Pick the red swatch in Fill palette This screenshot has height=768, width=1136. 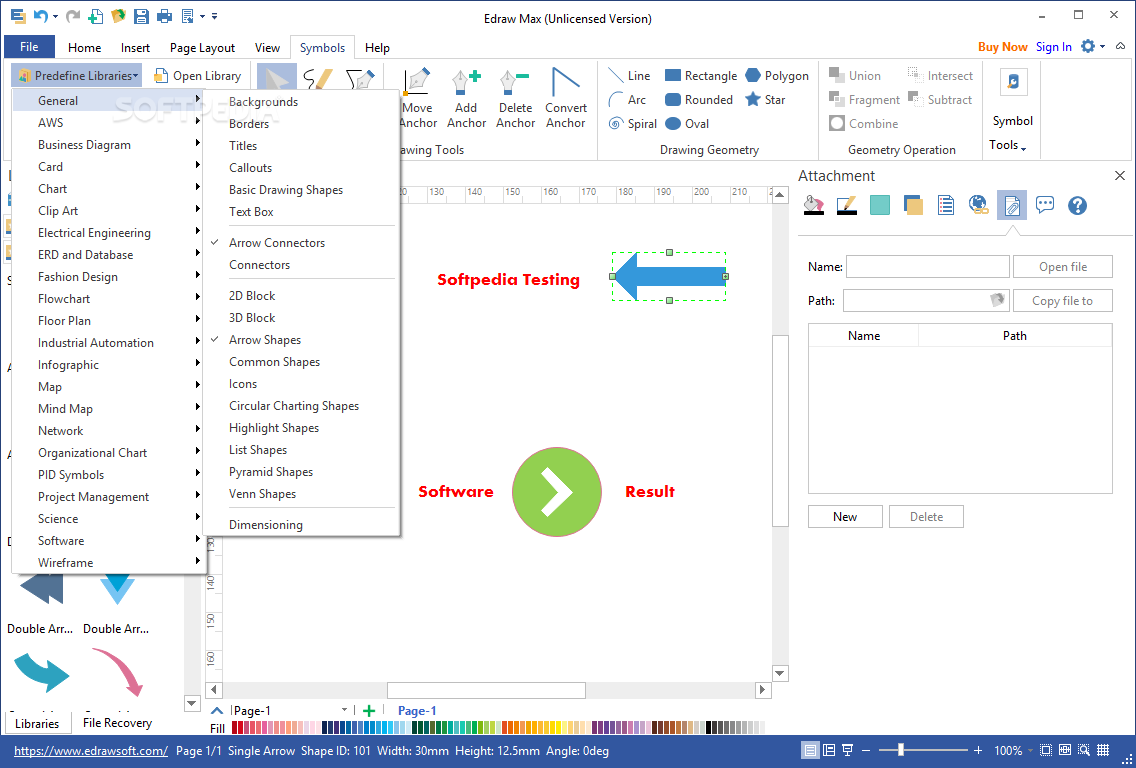click(x=242, y=727)
